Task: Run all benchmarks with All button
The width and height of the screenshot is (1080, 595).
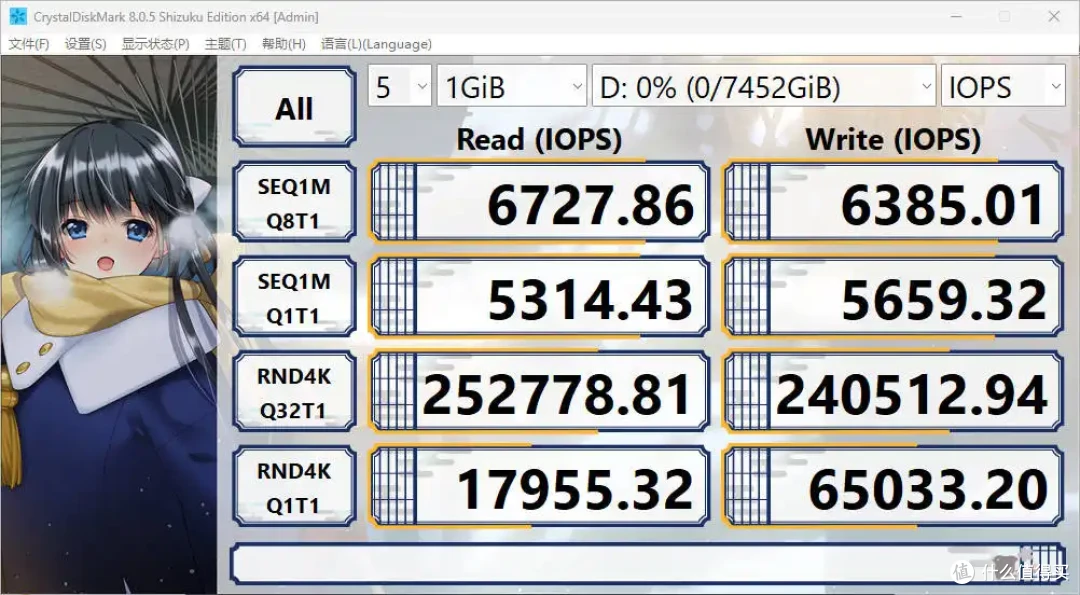Action: click(x=295, y=107)
